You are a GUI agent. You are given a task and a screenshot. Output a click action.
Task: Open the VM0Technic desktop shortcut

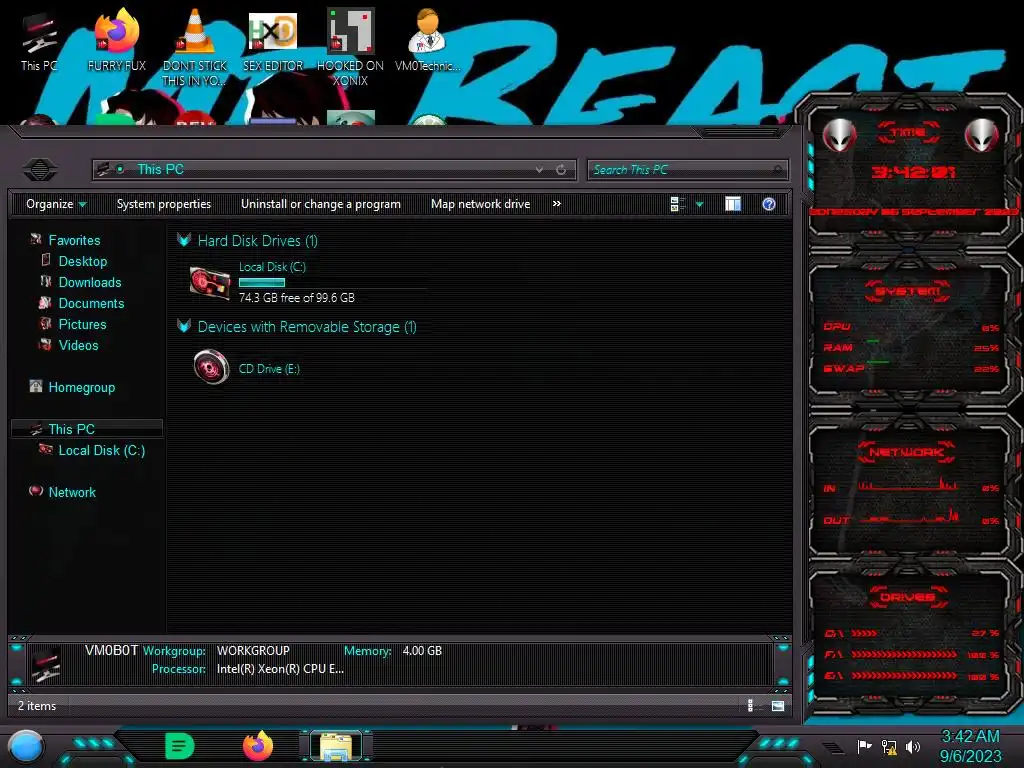pos(428,40)
